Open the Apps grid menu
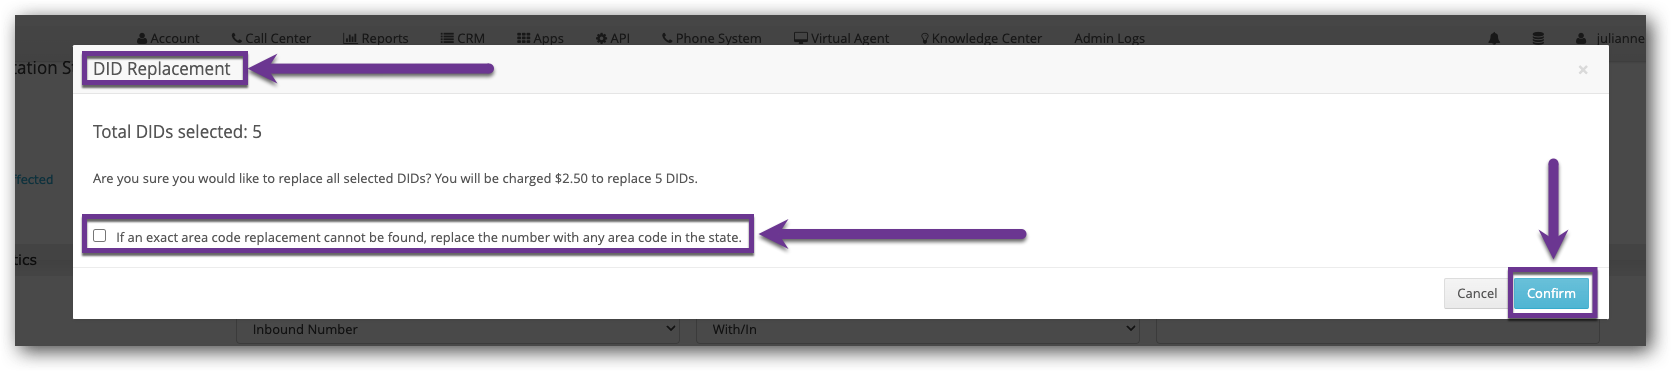1671x371 pixels. pyautogui.click(x=540, y=38)
